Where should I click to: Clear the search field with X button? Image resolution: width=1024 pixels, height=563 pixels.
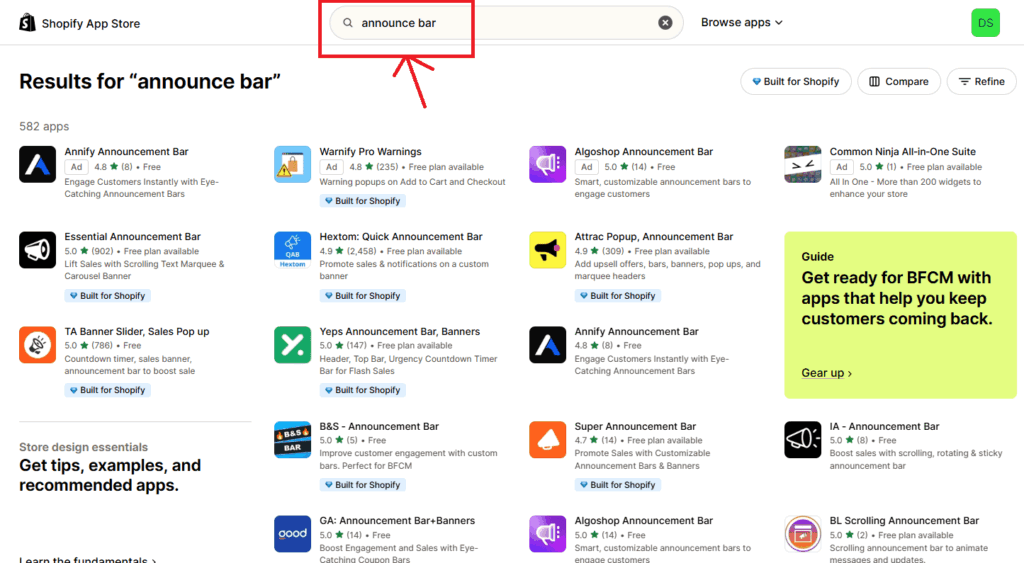pos(665,23)
